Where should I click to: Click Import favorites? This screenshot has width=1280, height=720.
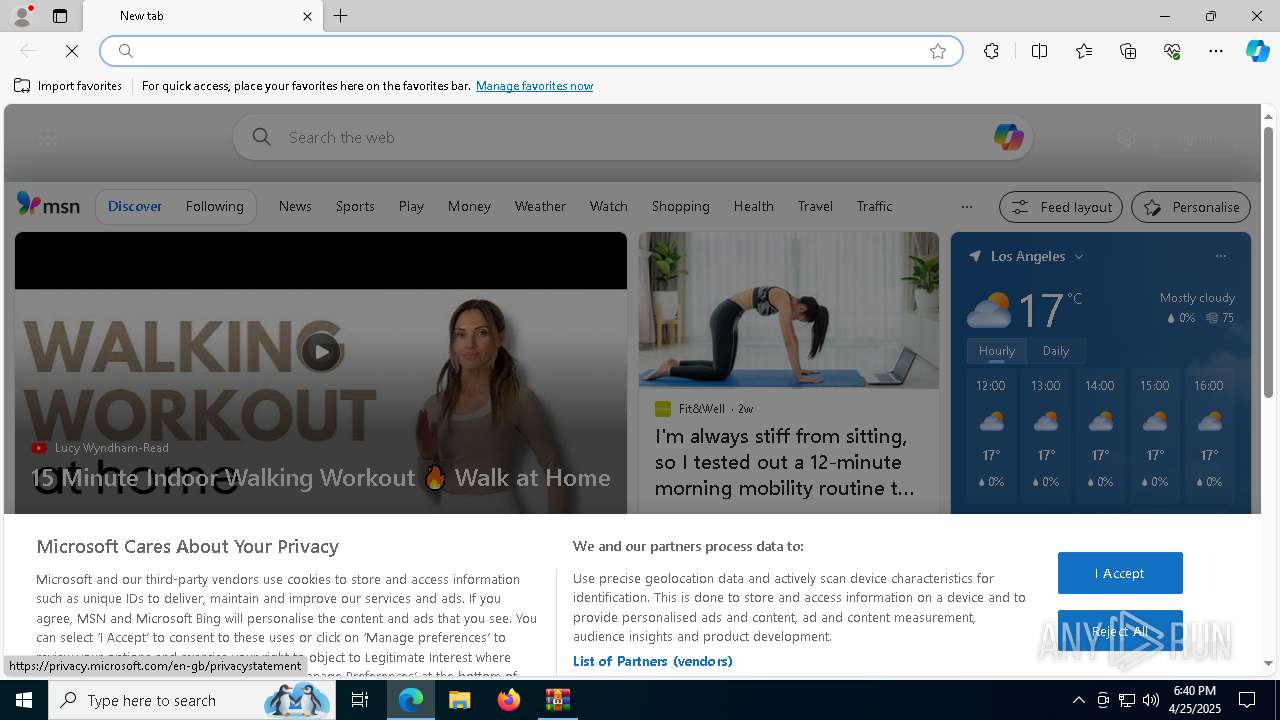pyautogui.click(x=68, y=86)
